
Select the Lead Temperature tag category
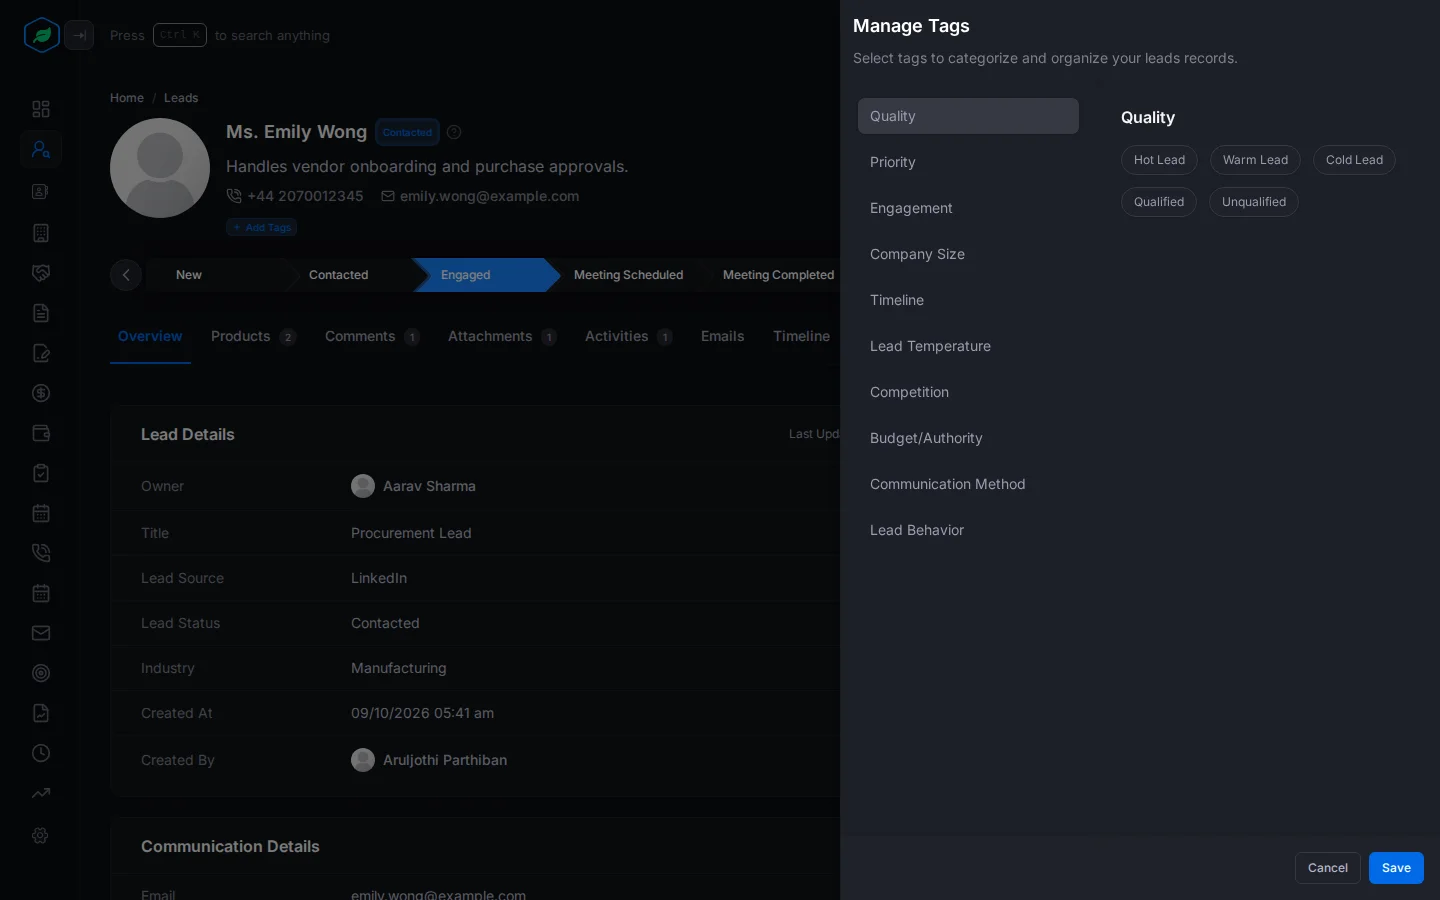[968, 346]
